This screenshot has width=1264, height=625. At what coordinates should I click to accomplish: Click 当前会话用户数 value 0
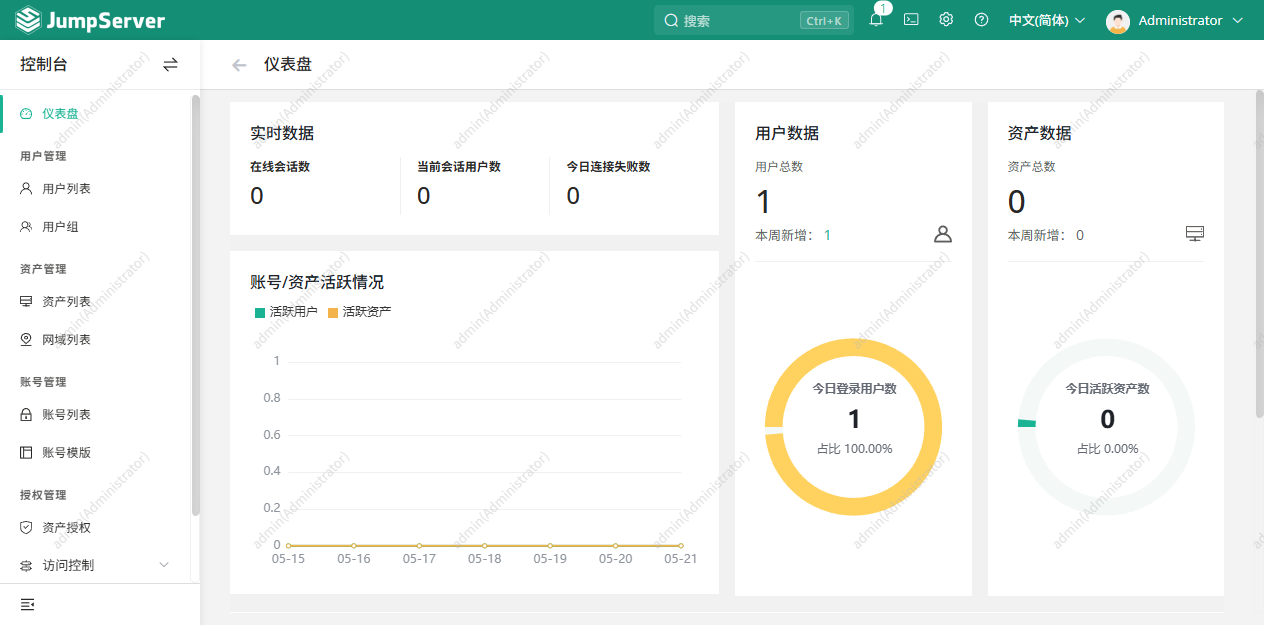click(x=424, y=195)
